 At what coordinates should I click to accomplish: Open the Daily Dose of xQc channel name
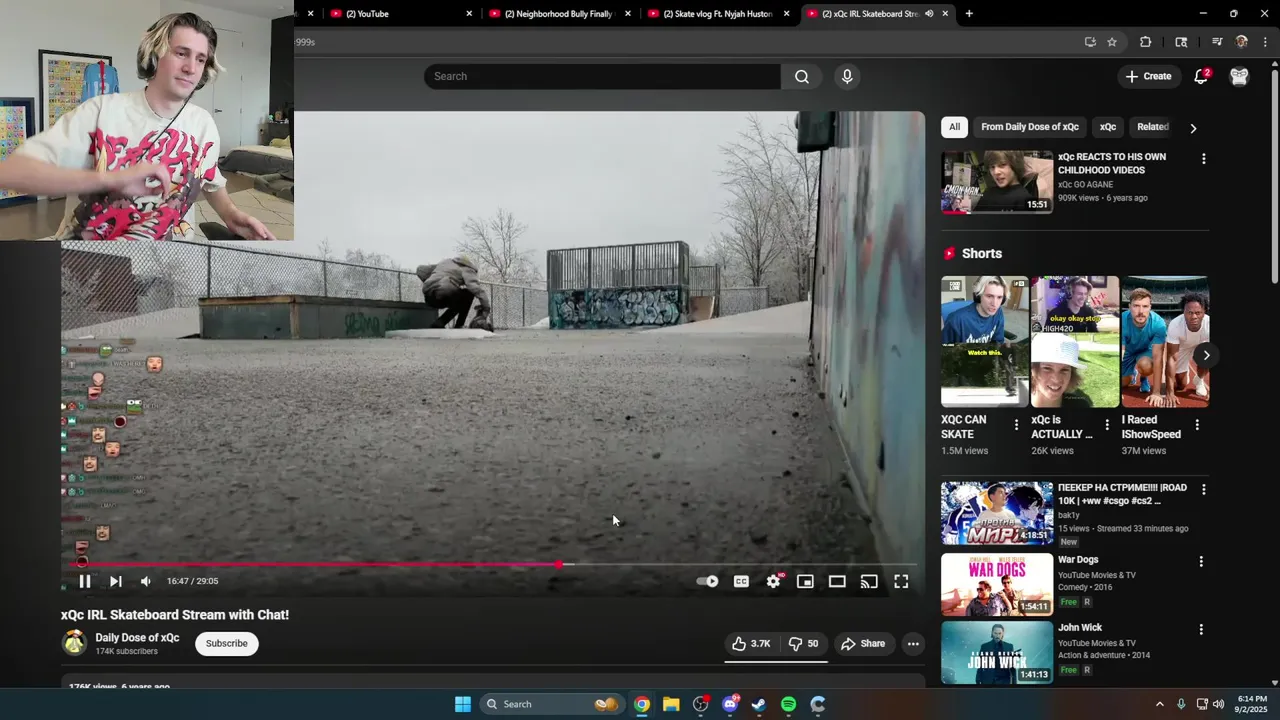coord(137,638)
